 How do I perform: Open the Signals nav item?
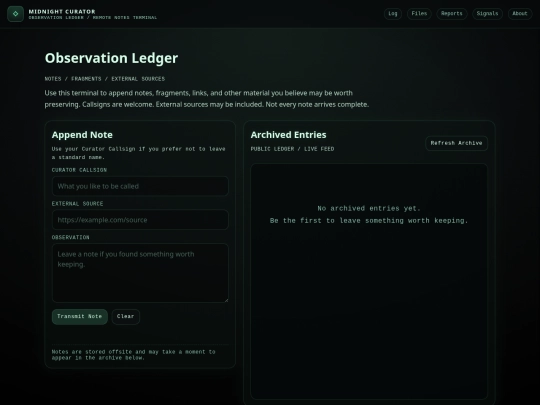click(487, 14)
